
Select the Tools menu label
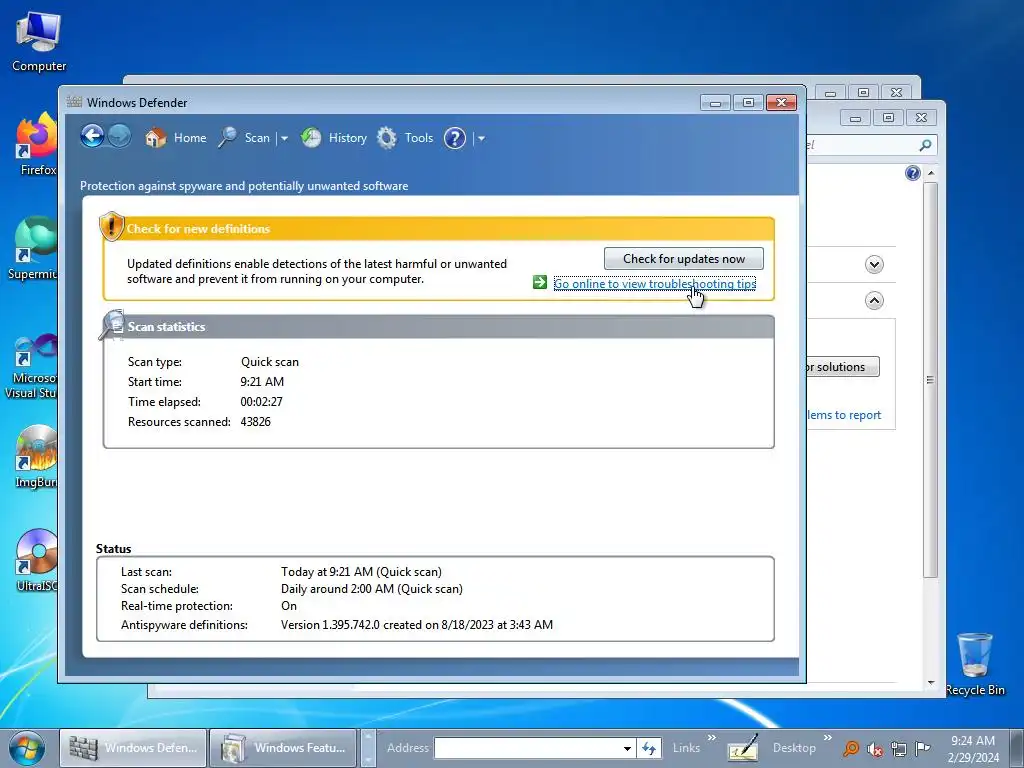point(419,138)
